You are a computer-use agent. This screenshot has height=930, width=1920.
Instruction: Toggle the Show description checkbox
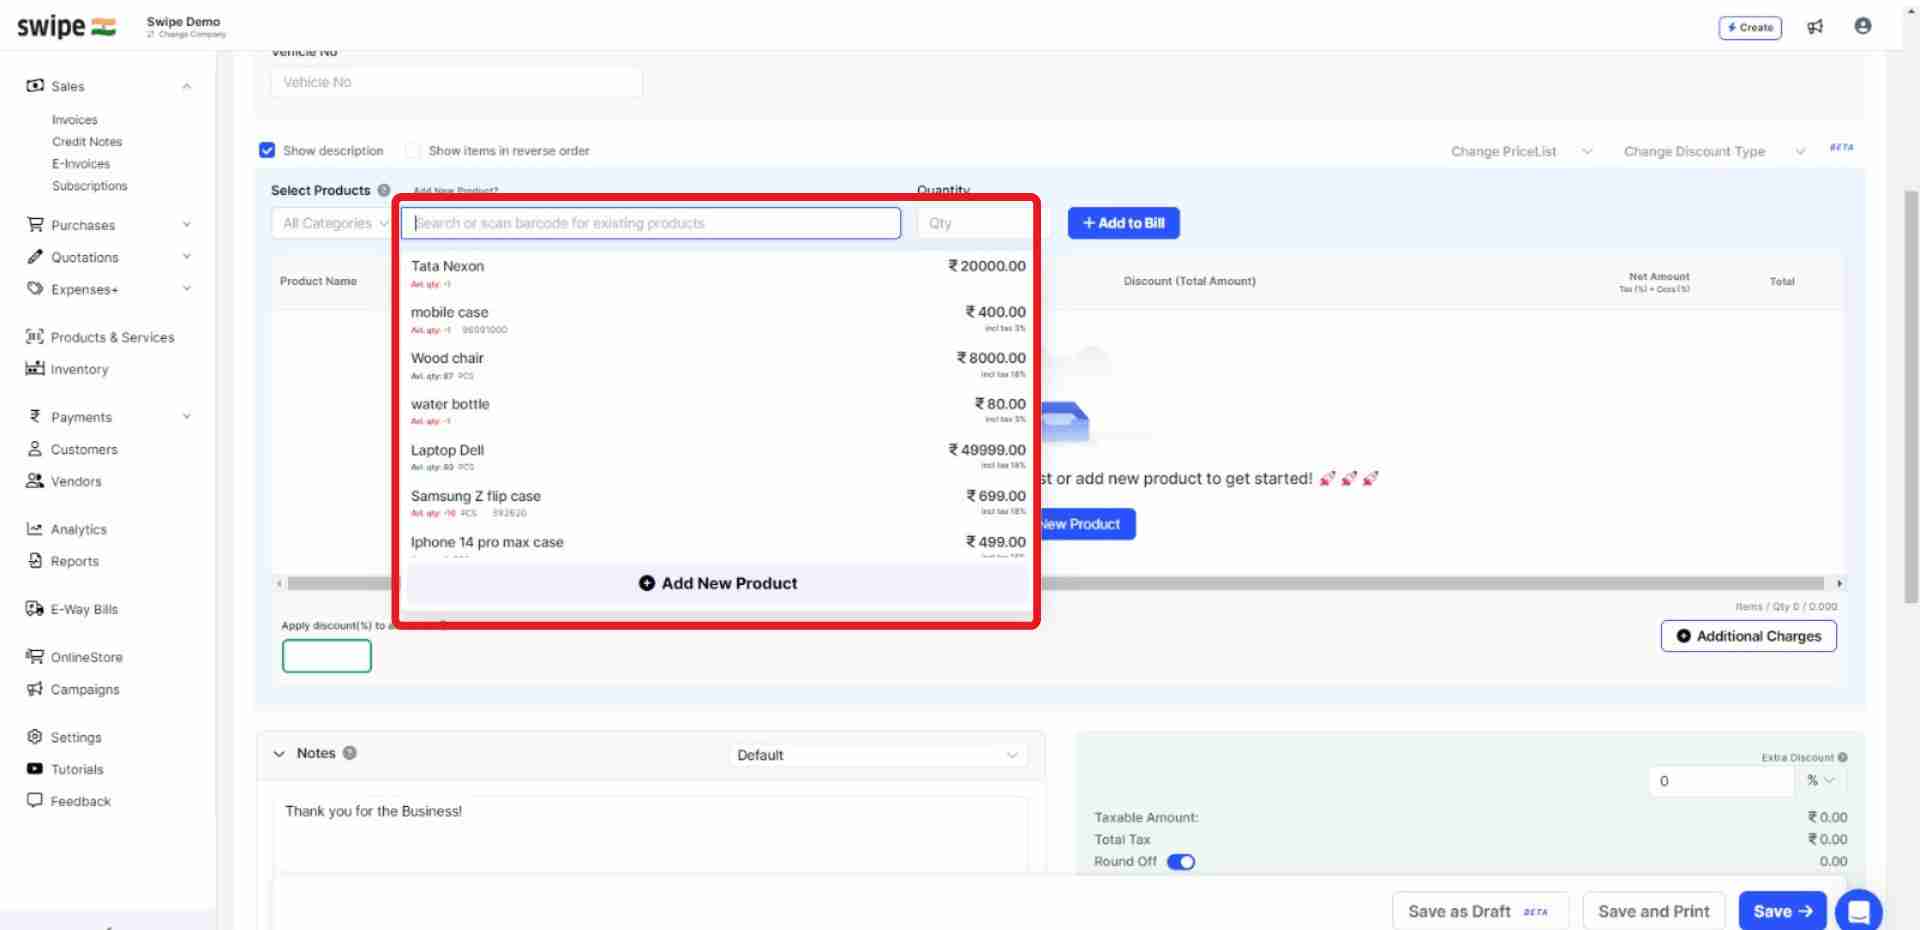pyautogui.click(x=267, y=150)
